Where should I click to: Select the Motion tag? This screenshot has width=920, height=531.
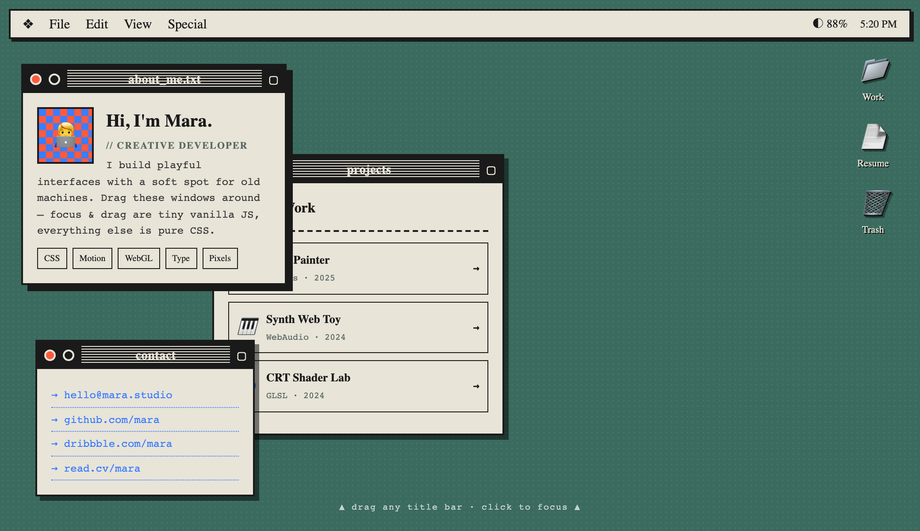tap(92, 258)
